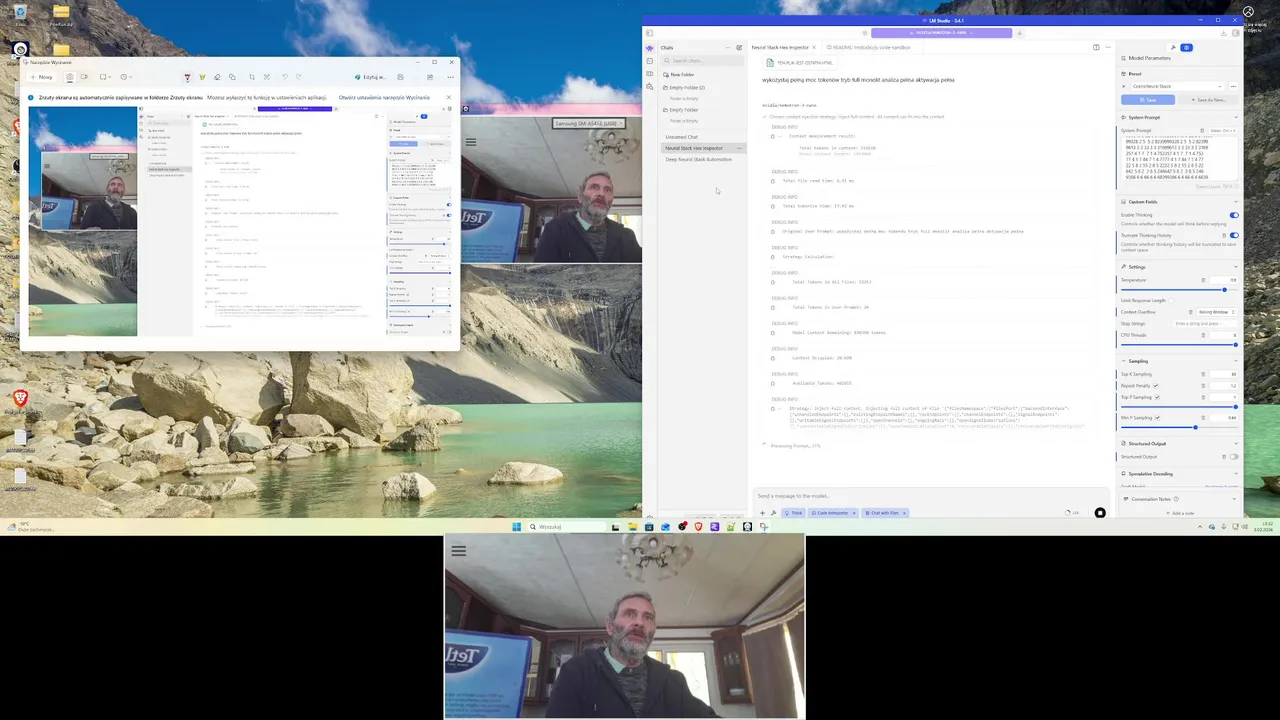Image resolution: width=1280 pixels, height=720 pixels.
Task: Collapse the Custom Fields section
Action: click(1236, 201)
